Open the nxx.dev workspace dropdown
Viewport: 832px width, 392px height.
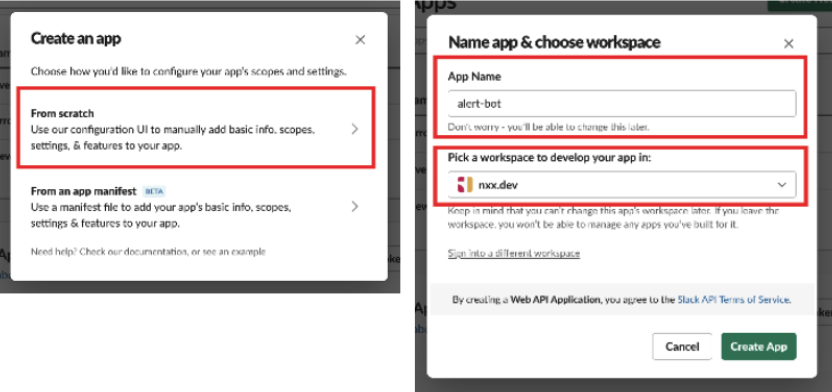tap(622, 185)
